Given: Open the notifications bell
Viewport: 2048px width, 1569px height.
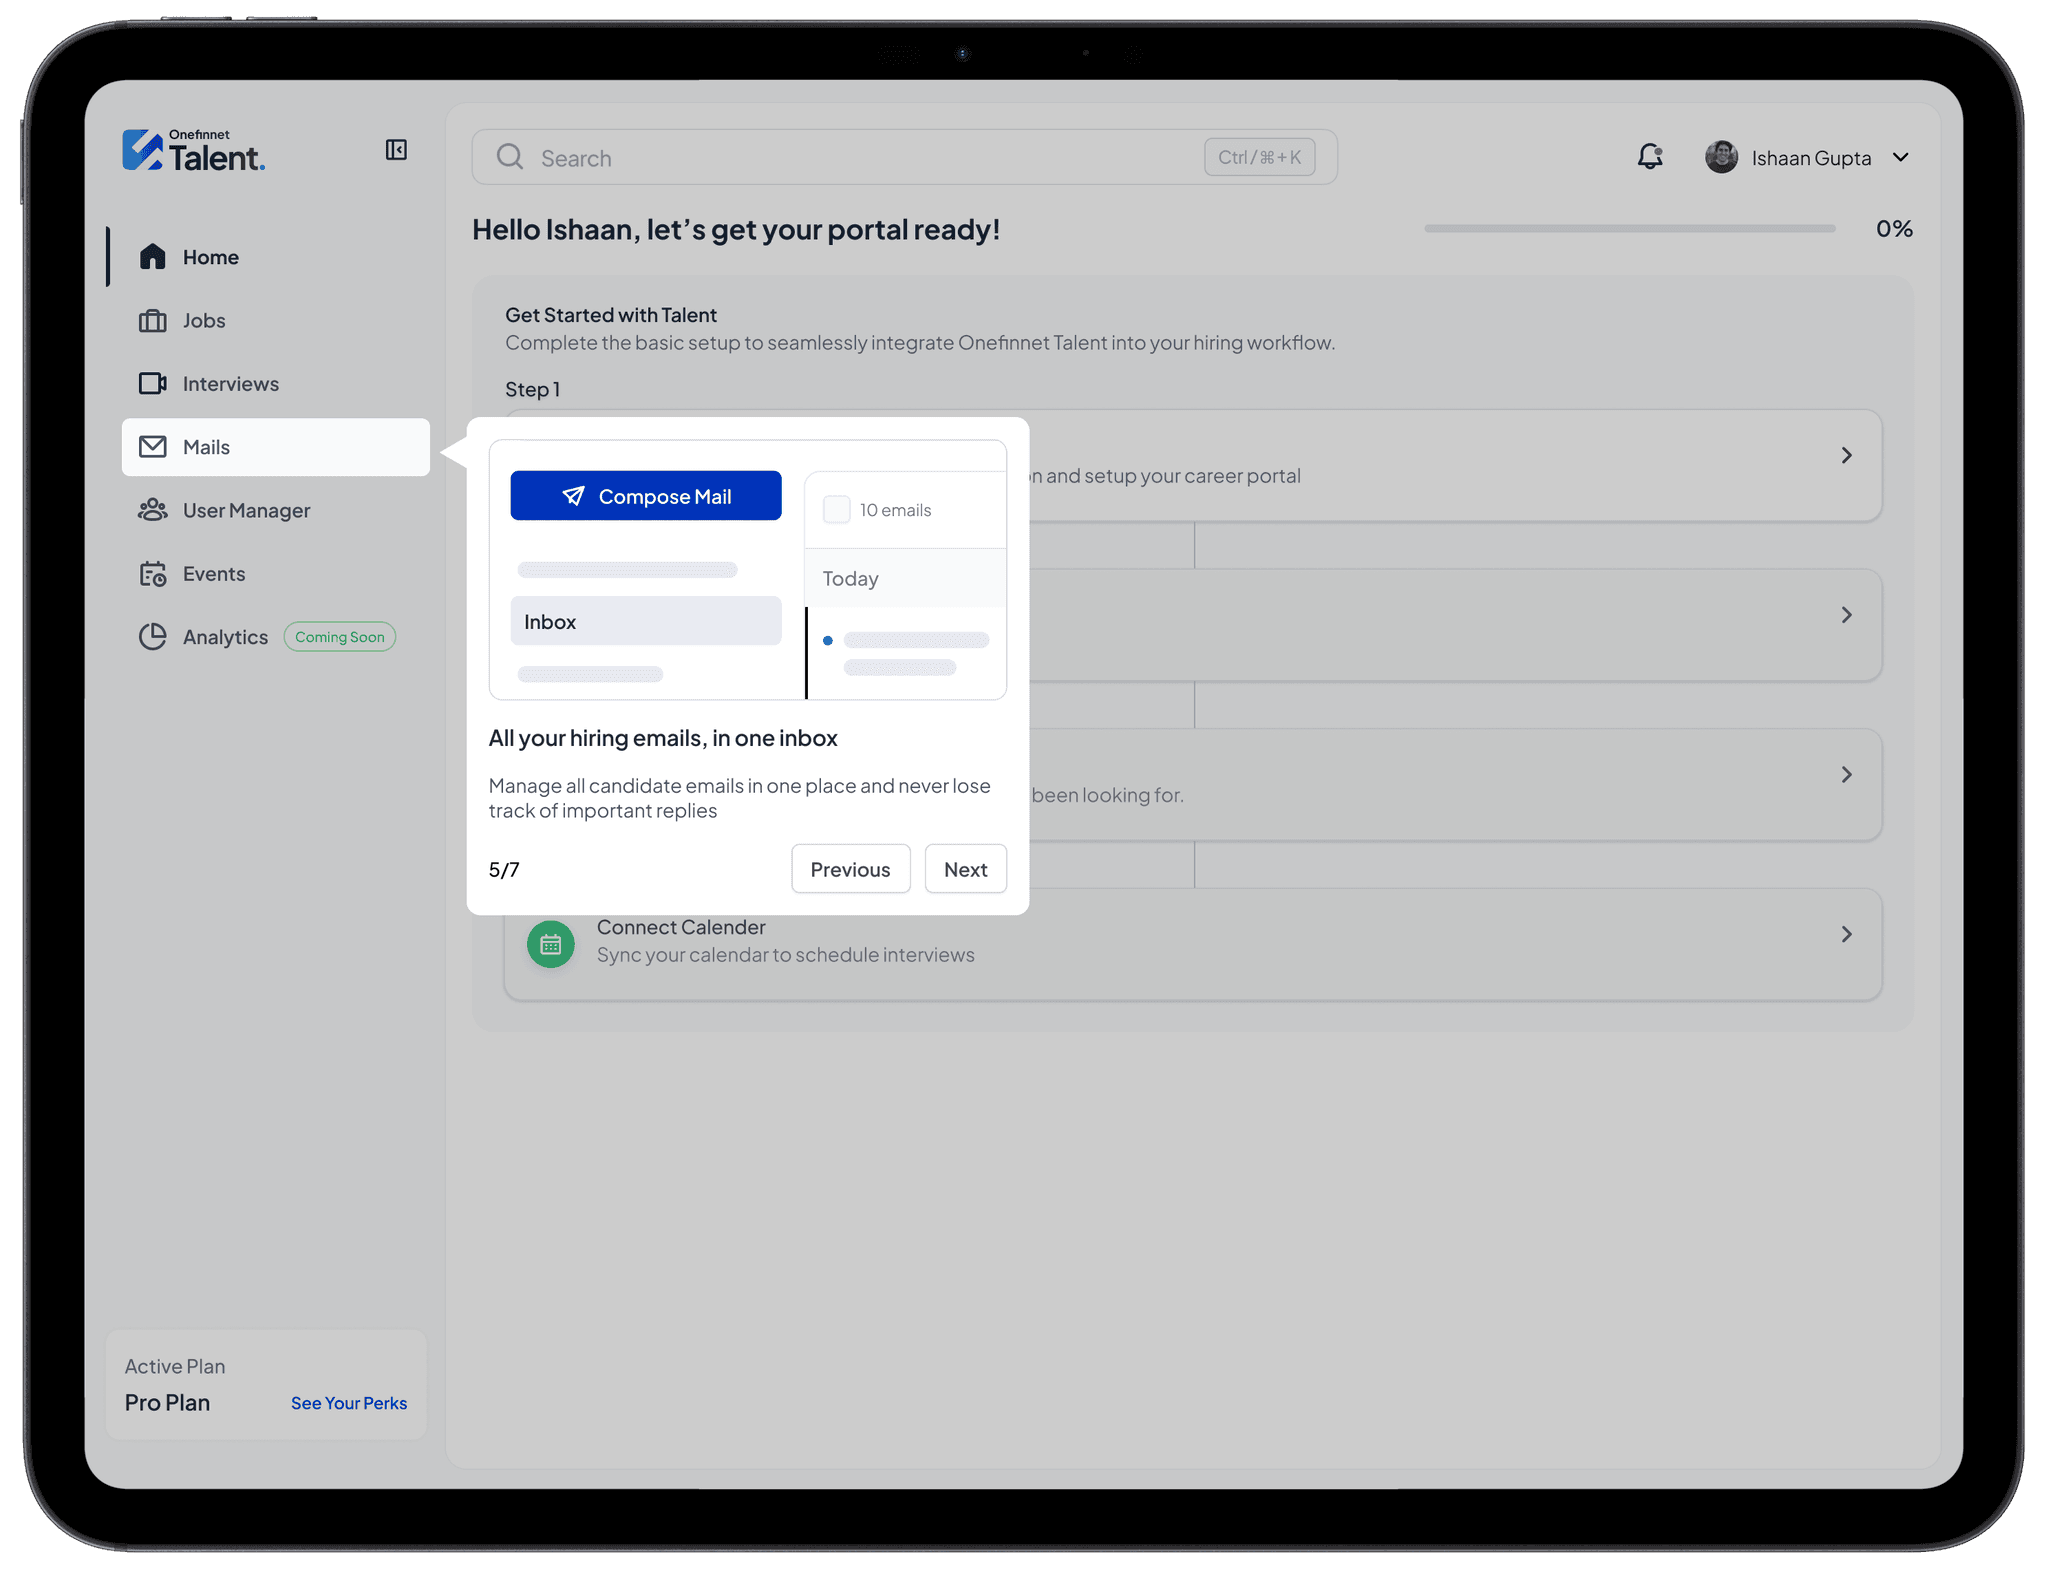Looking at the screenshot, I should pos(1649,157).
